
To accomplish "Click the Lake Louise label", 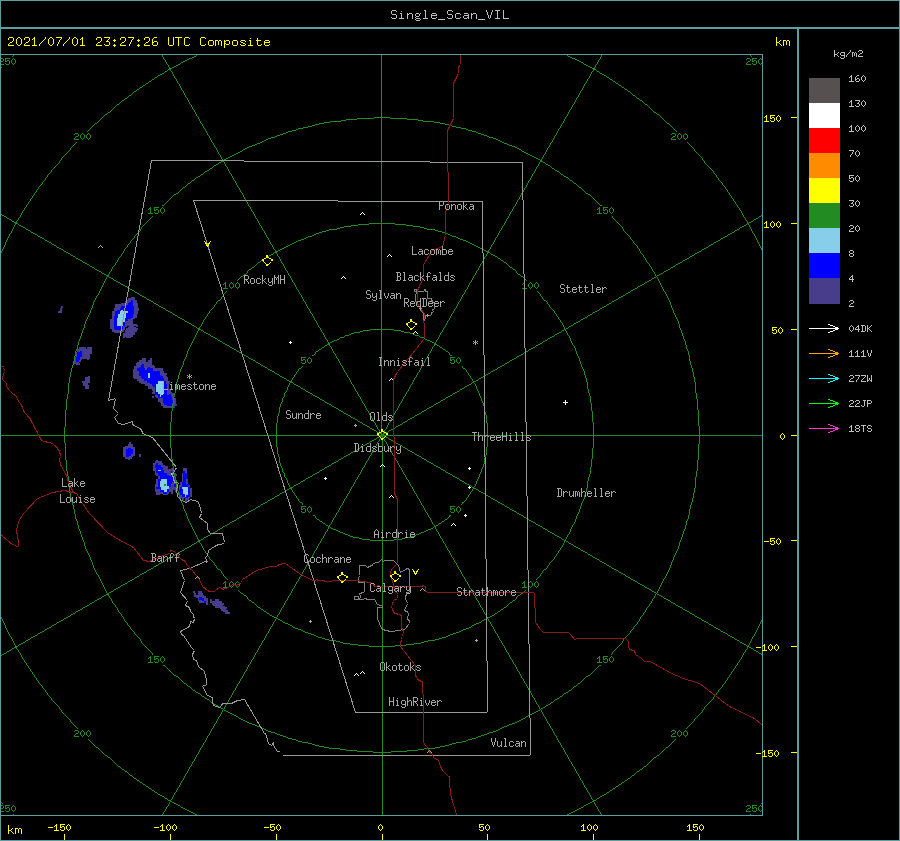I will click(77, 491).
